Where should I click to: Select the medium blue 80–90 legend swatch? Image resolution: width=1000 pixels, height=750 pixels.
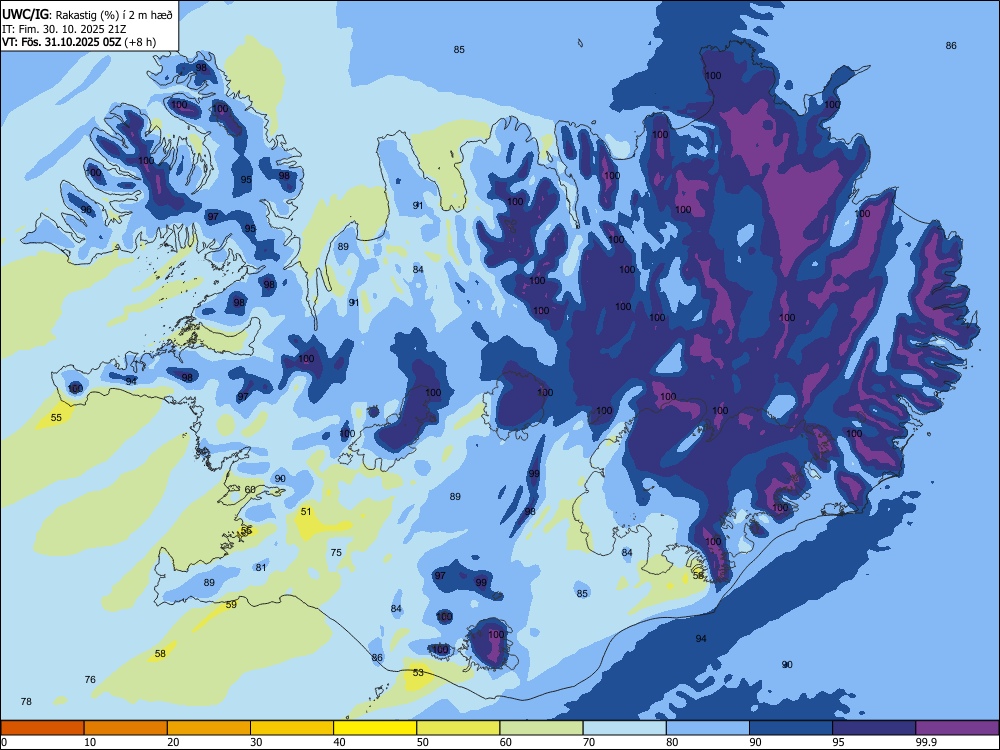[708, 728]
